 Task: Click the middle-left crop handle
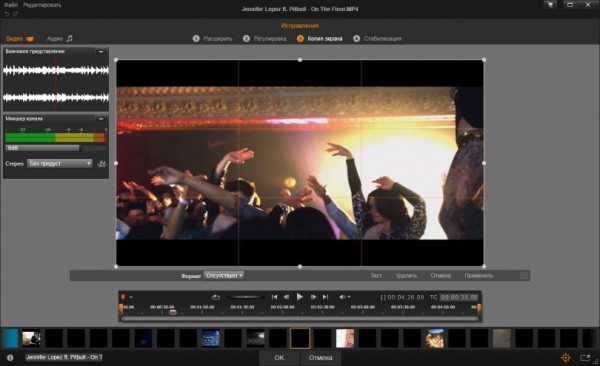coord(116,163)
